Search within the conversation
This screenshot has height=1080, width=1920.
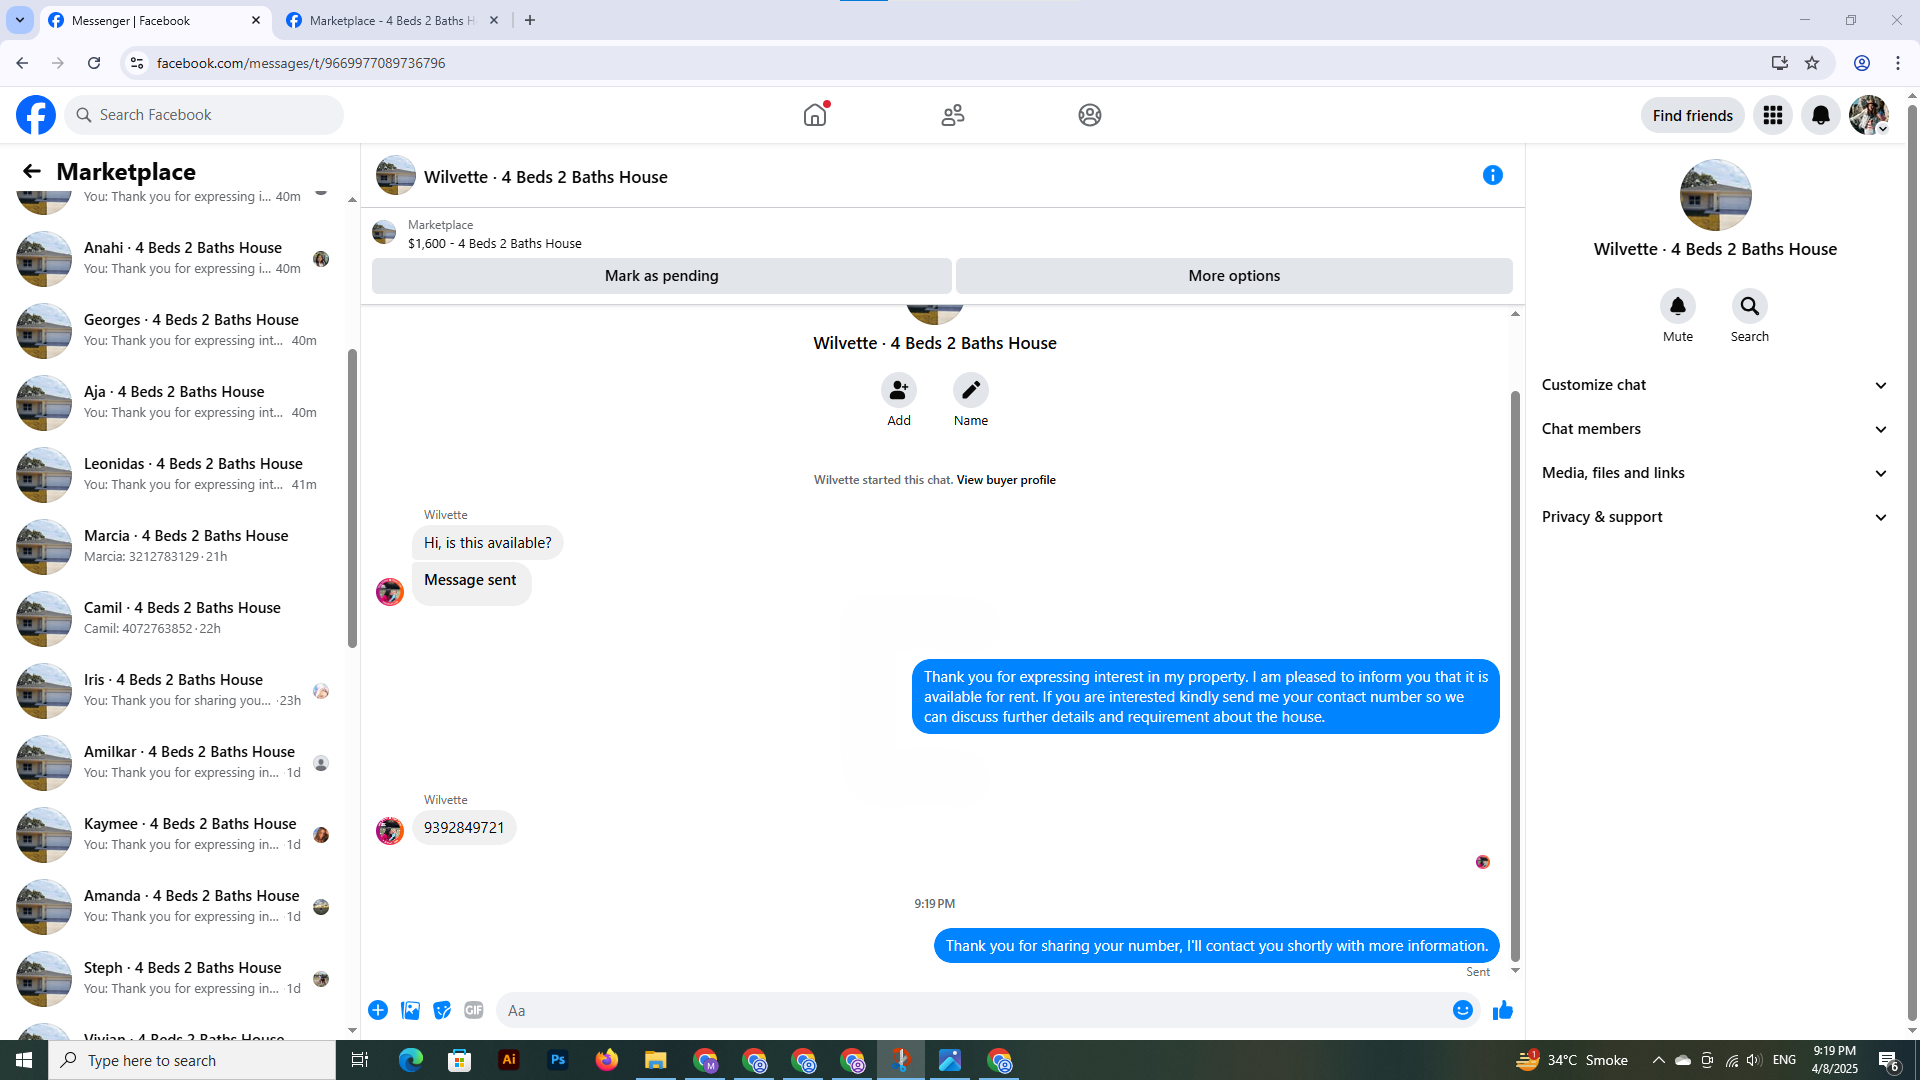tap(1749, 307)
